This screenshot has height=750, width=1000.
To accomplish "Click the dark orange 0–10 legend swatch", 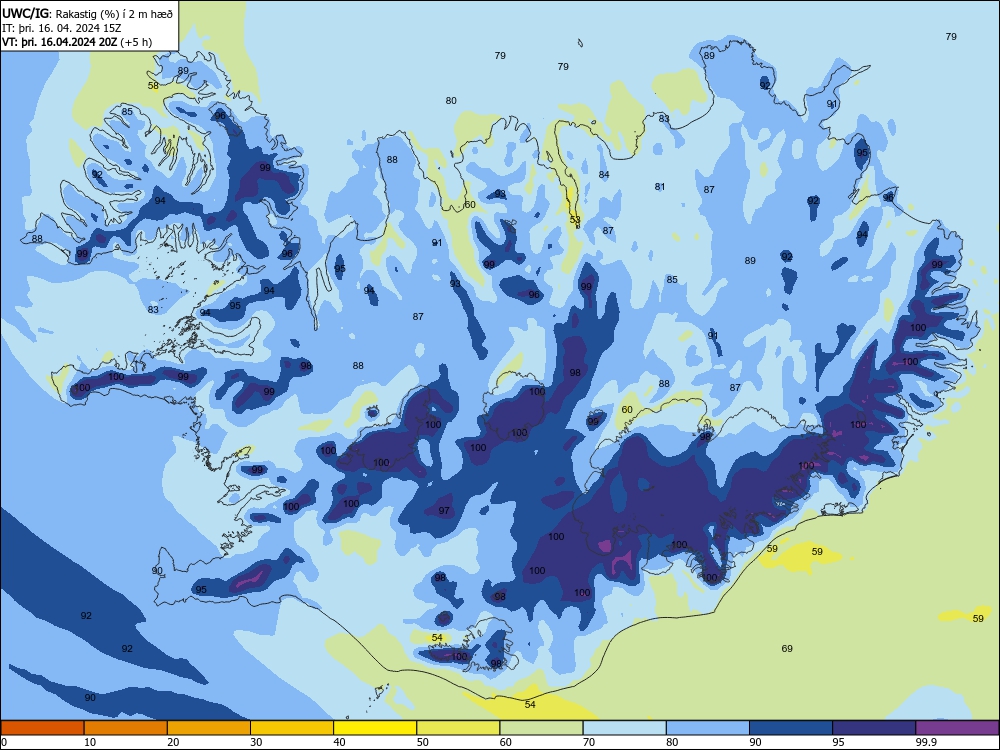I will [x=42, y=728].
